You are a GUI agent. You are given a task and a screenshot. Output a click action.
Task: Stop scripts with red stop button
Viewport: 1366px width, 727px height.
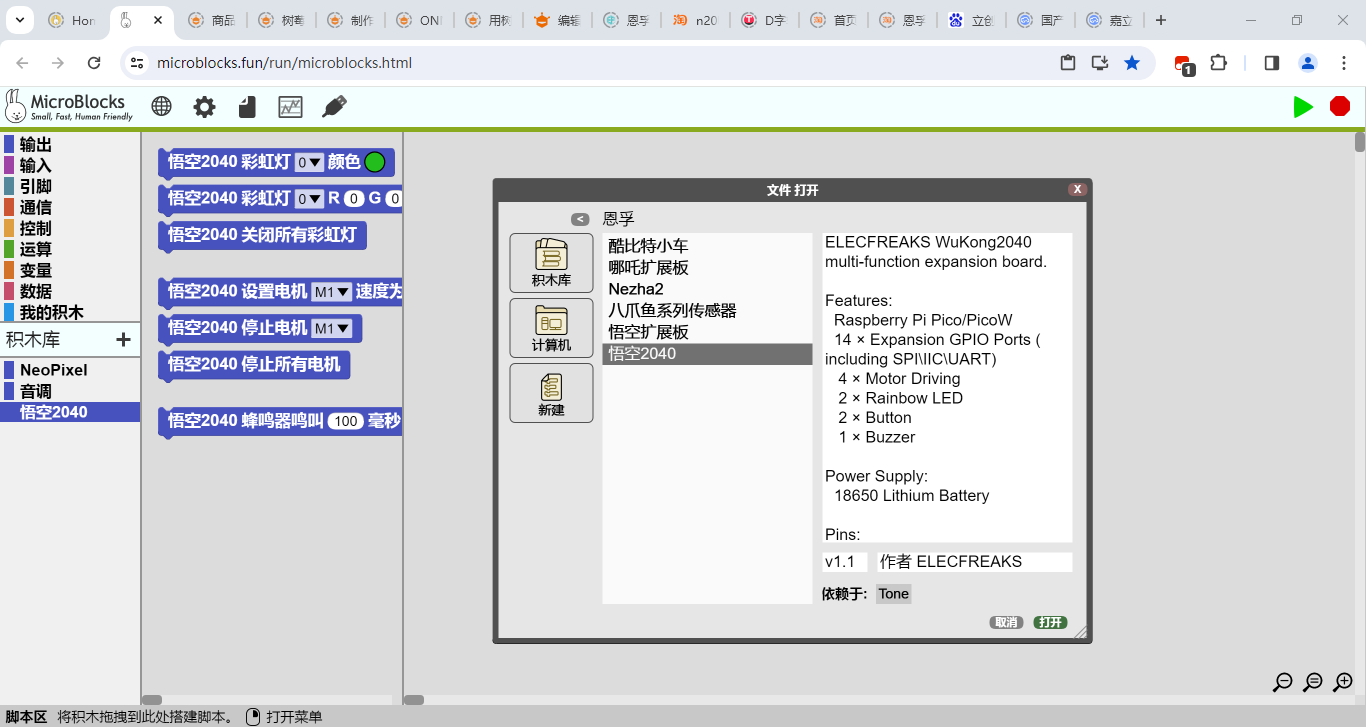click(x=1340, y=107)
